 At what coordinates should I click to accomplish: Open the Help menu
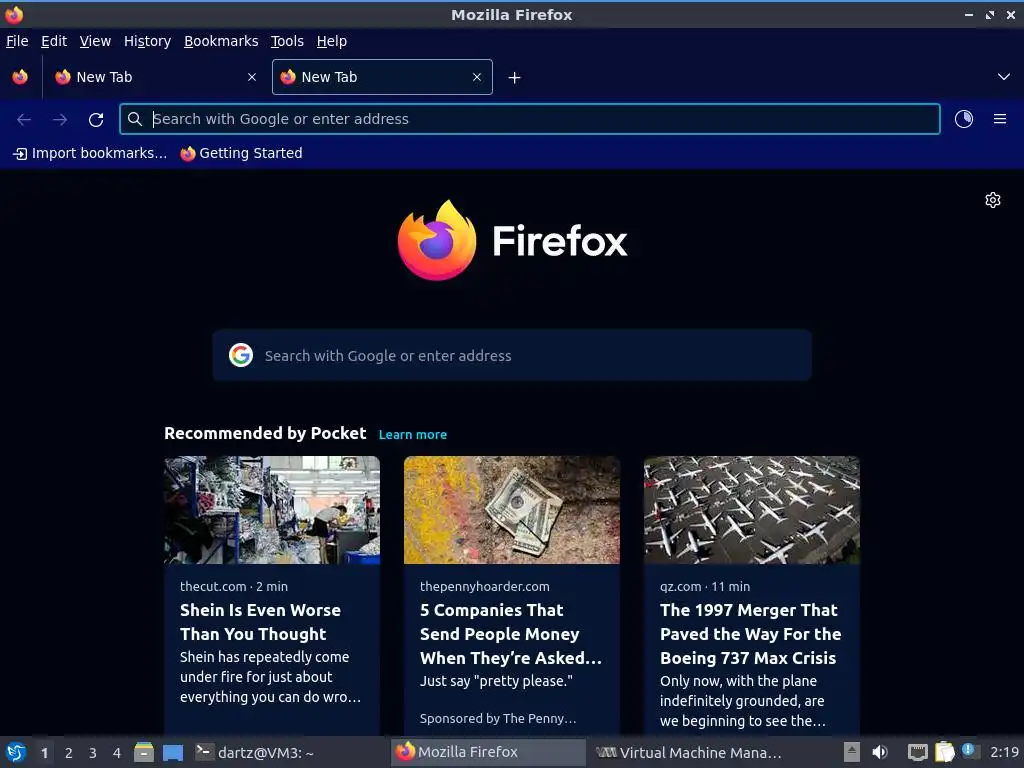coord(332,41)
